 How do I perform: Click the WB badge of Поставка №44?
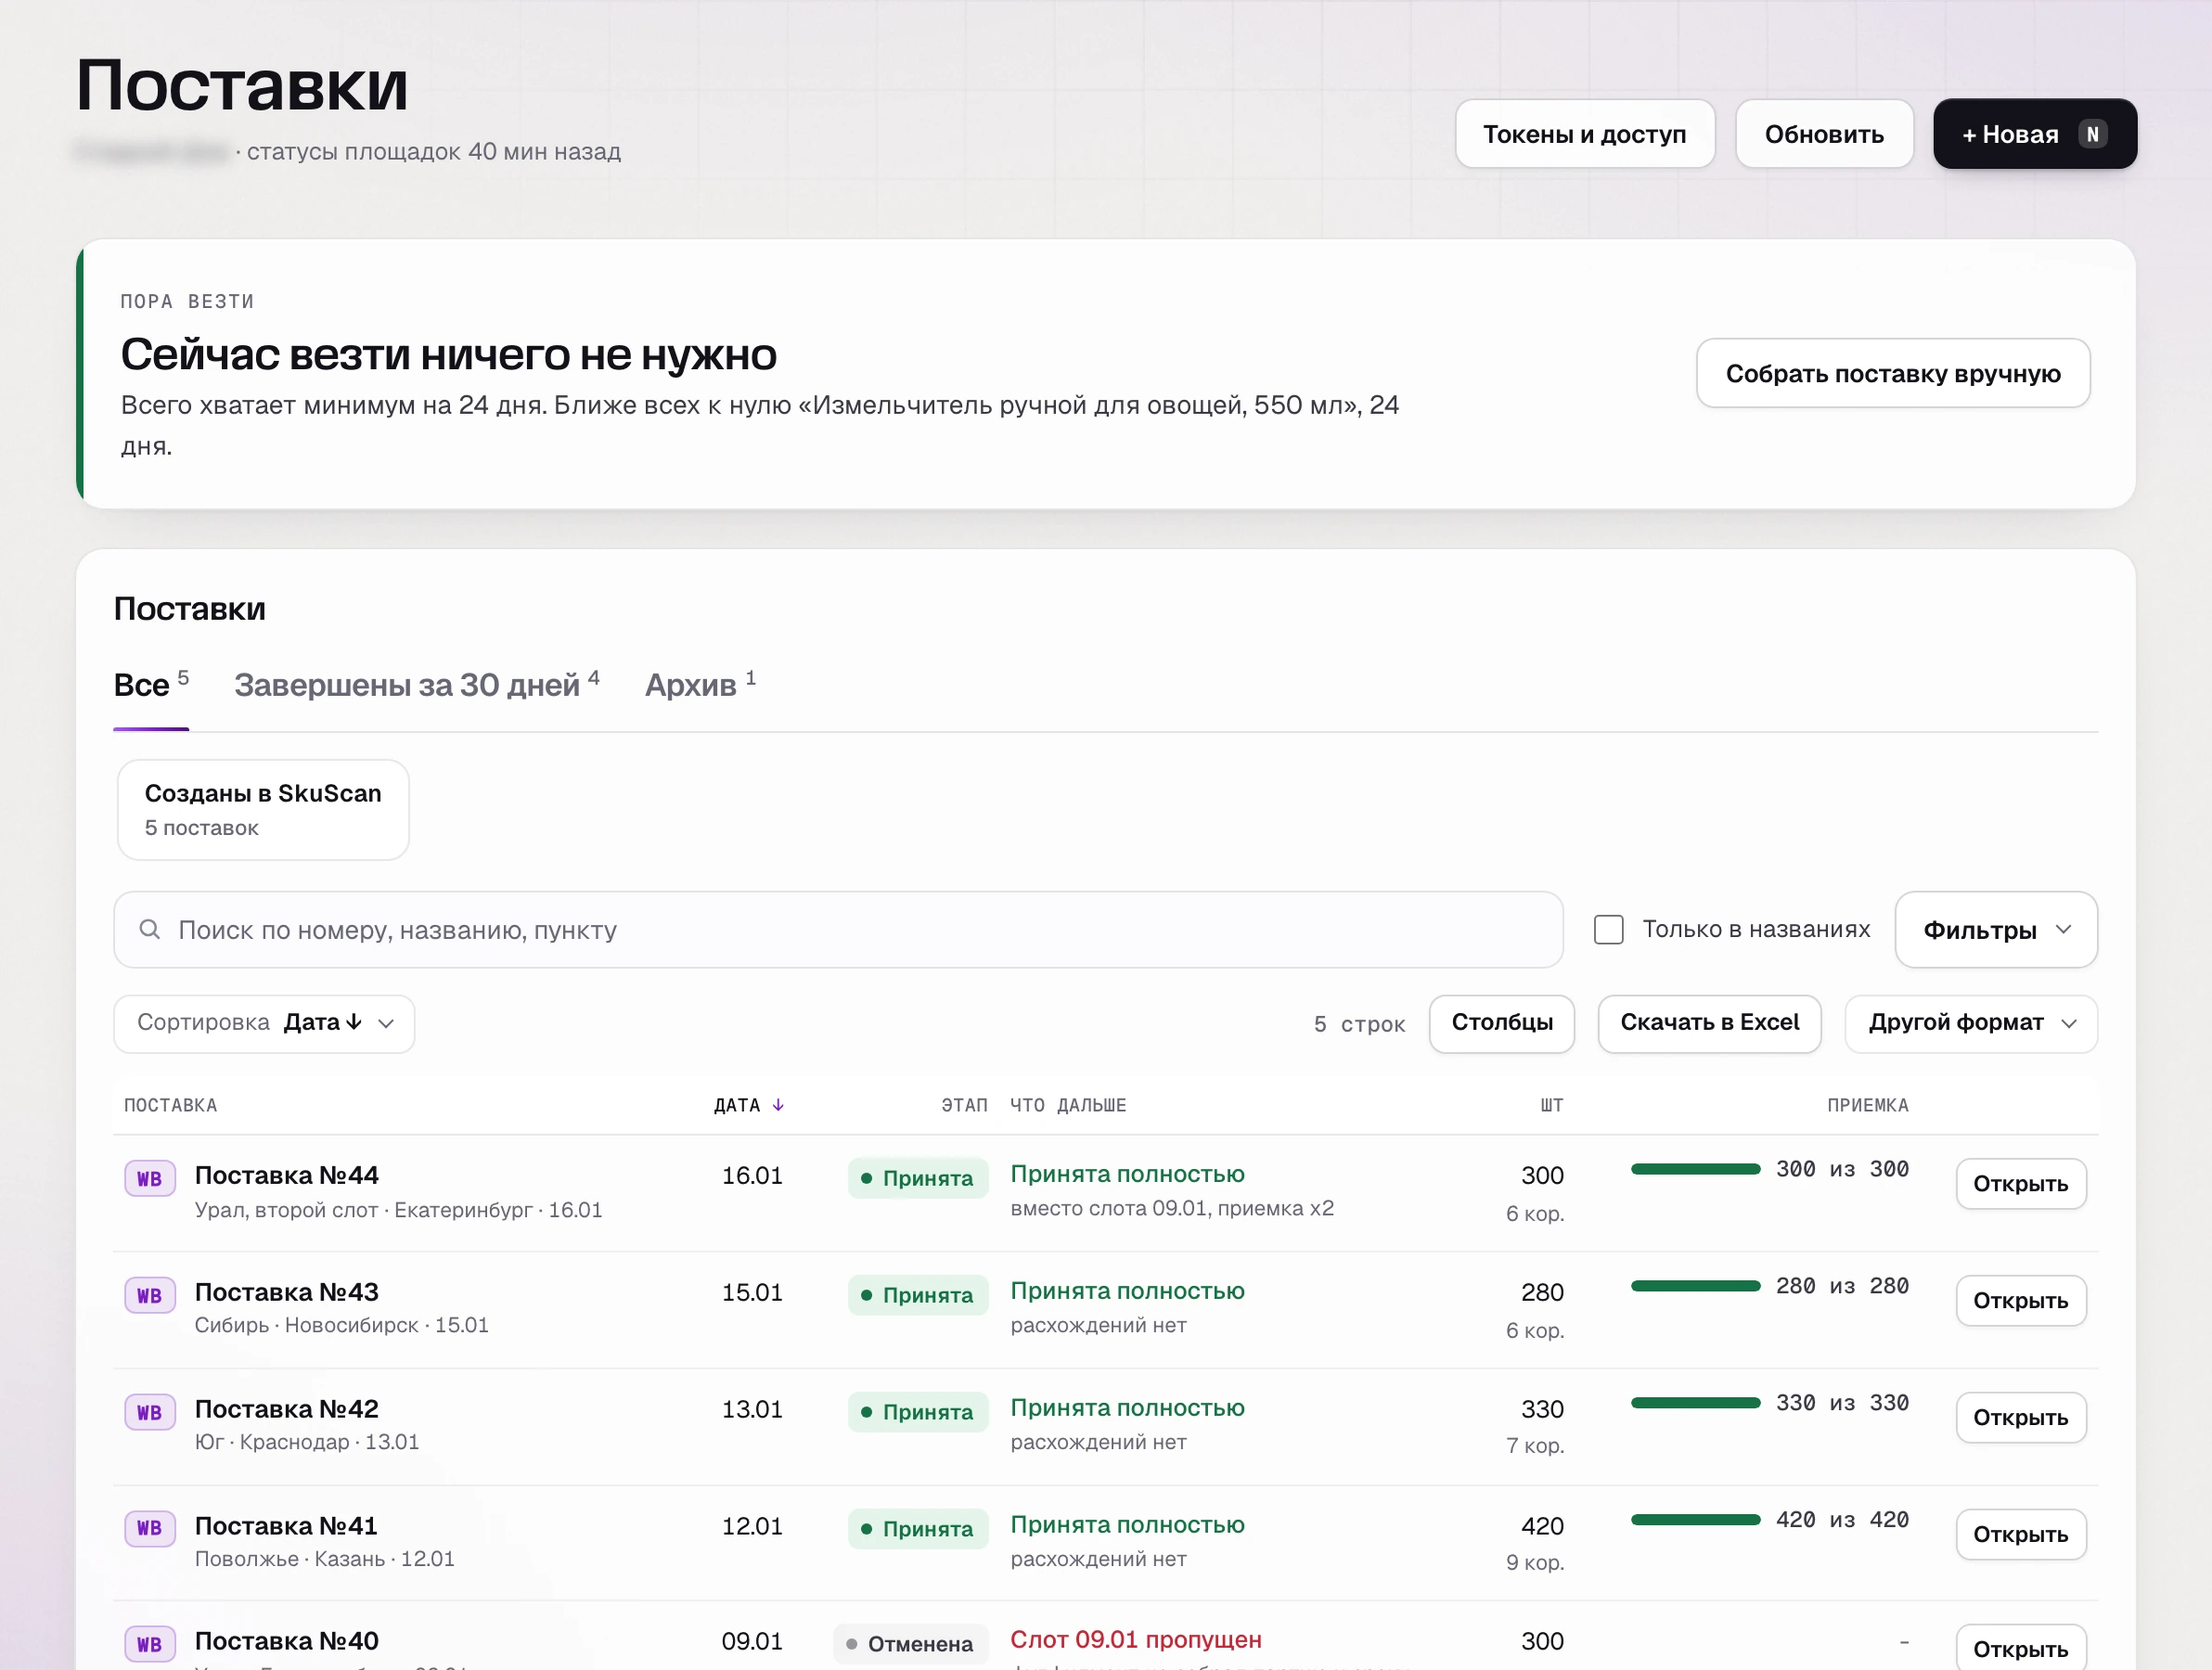point(149,1179)
